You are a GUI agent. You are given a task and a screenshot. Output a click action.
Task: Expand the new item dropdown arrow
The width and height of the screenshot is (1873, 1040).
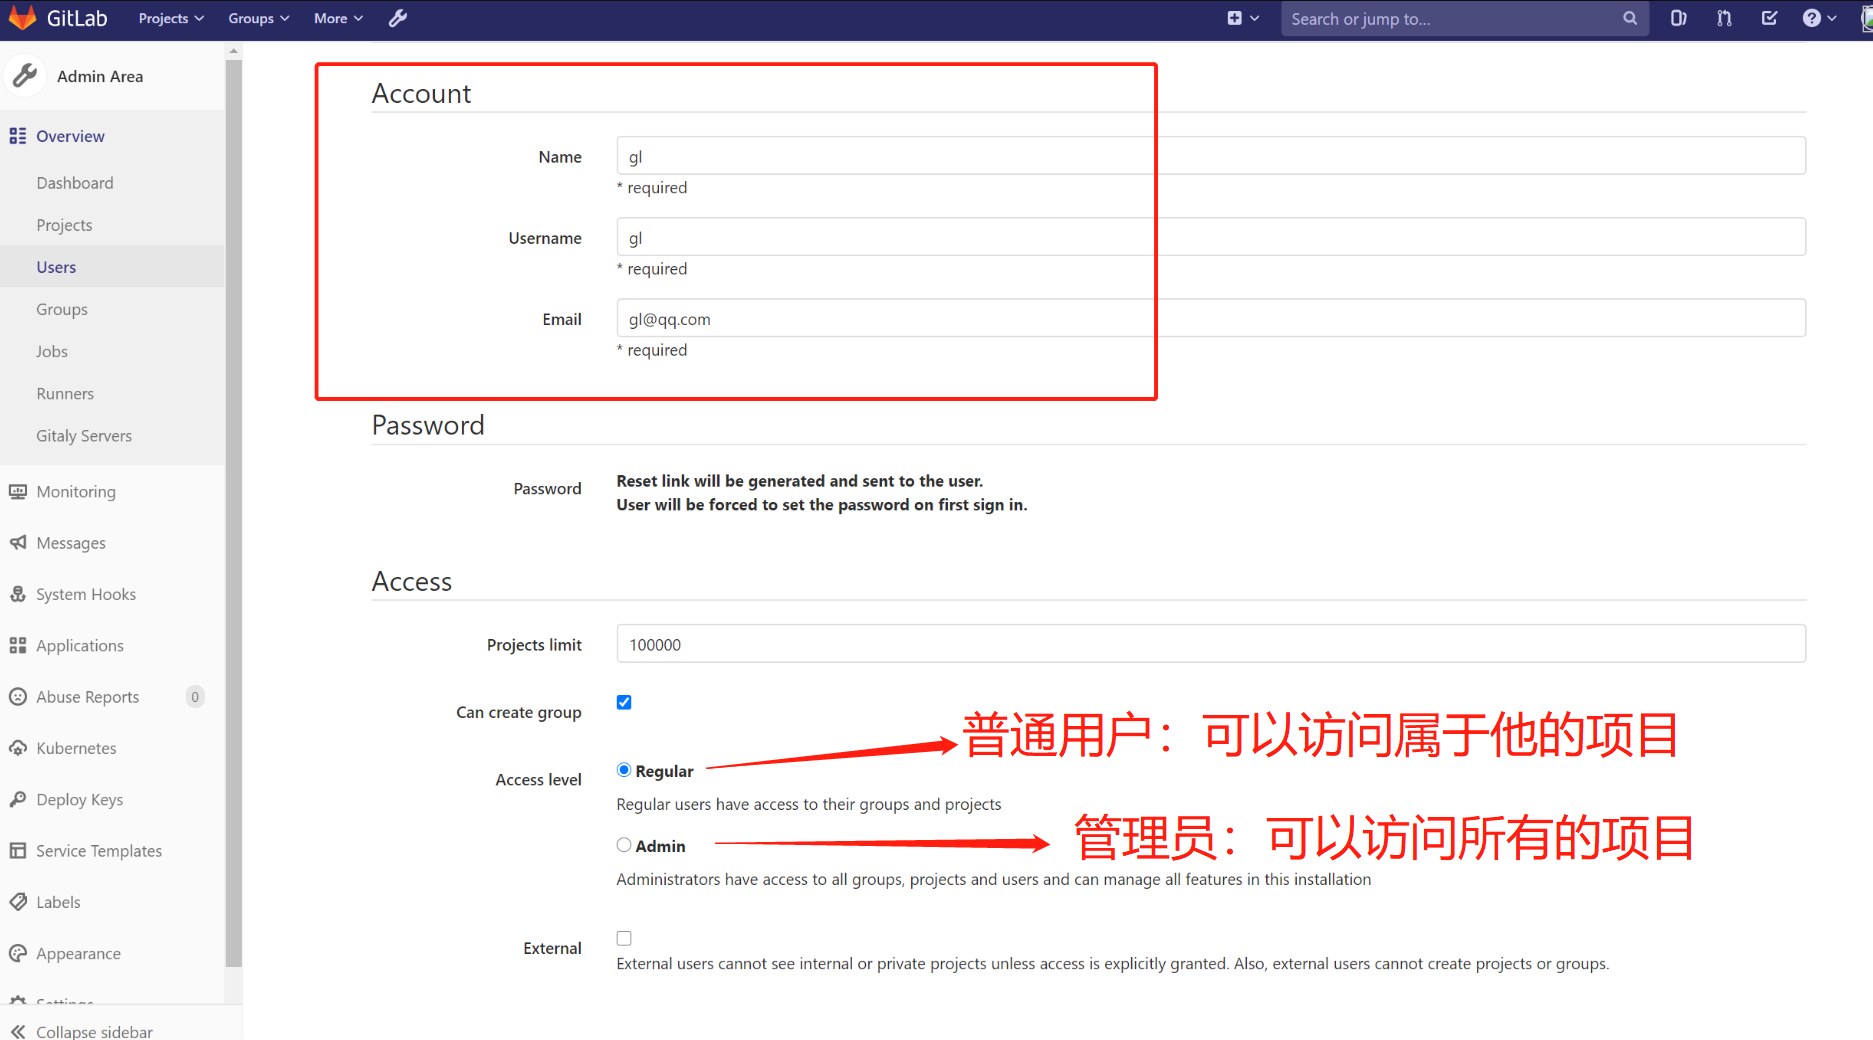[1255, 18]
